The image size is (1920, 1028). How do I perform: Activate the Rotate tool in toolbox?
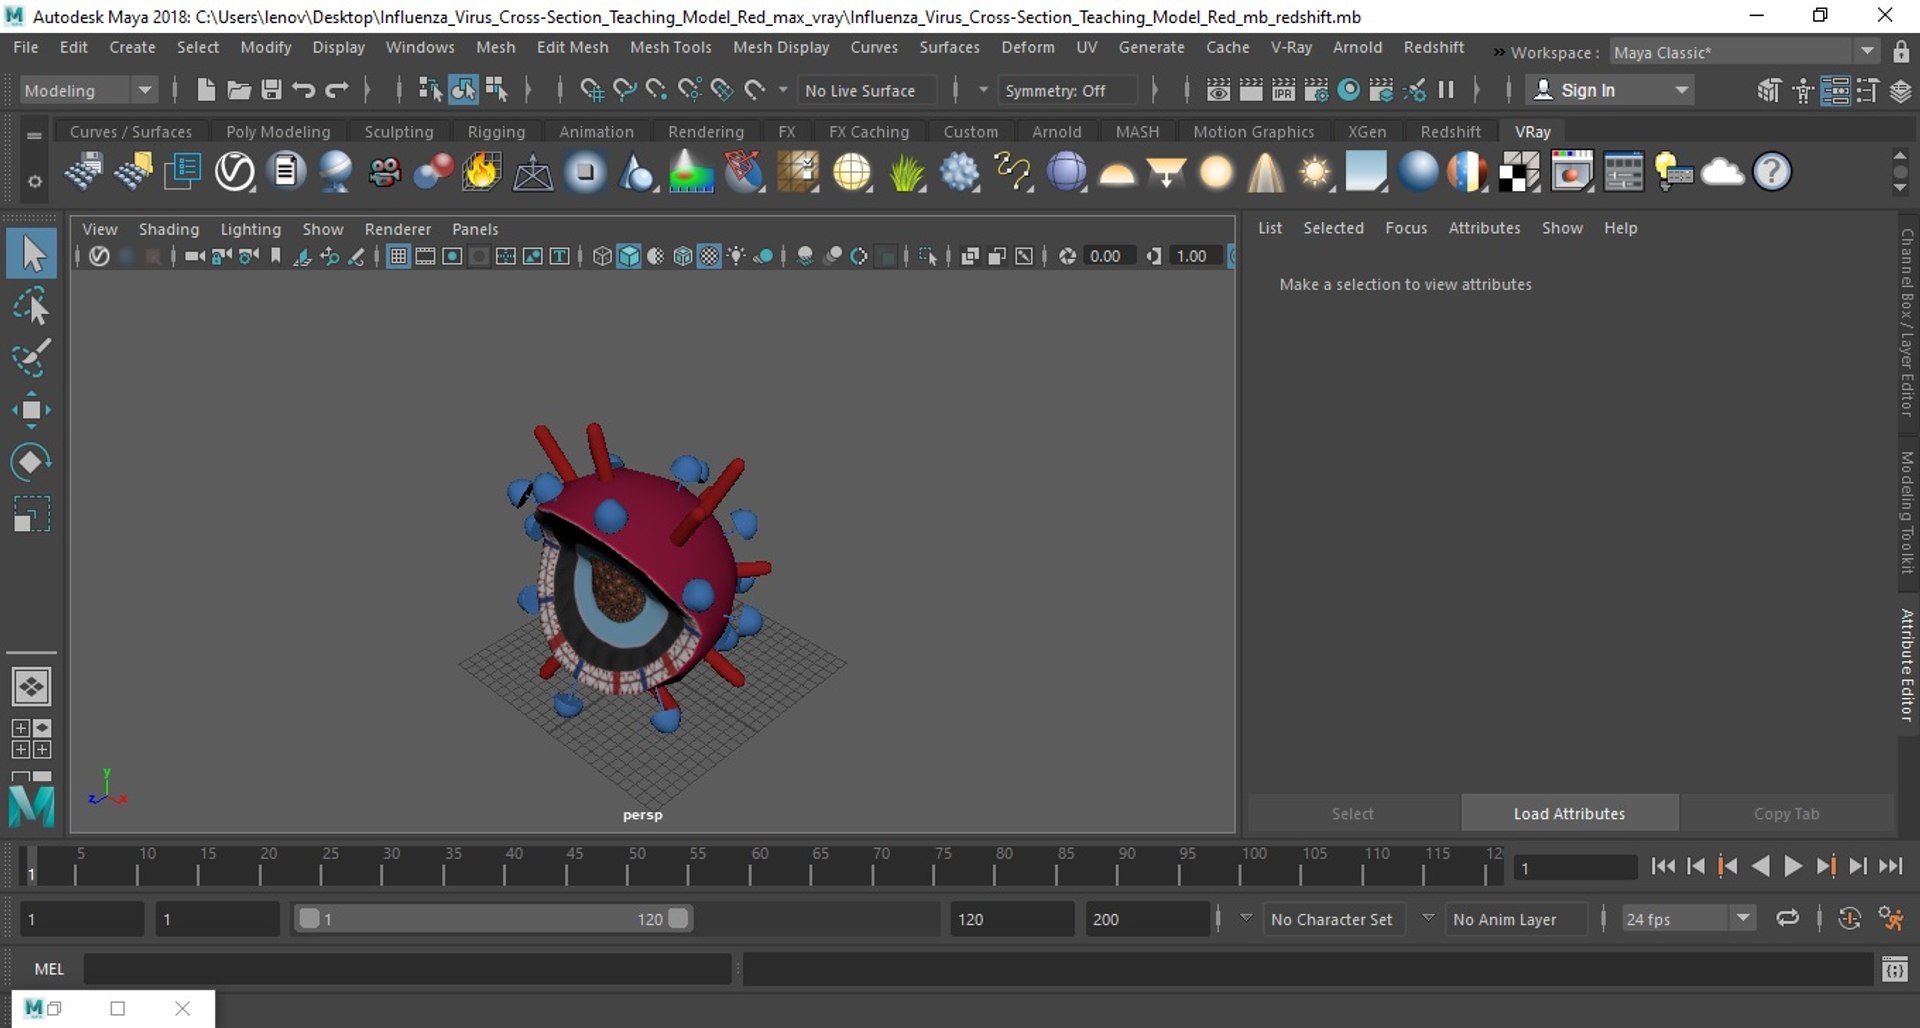tap(32, 462)
